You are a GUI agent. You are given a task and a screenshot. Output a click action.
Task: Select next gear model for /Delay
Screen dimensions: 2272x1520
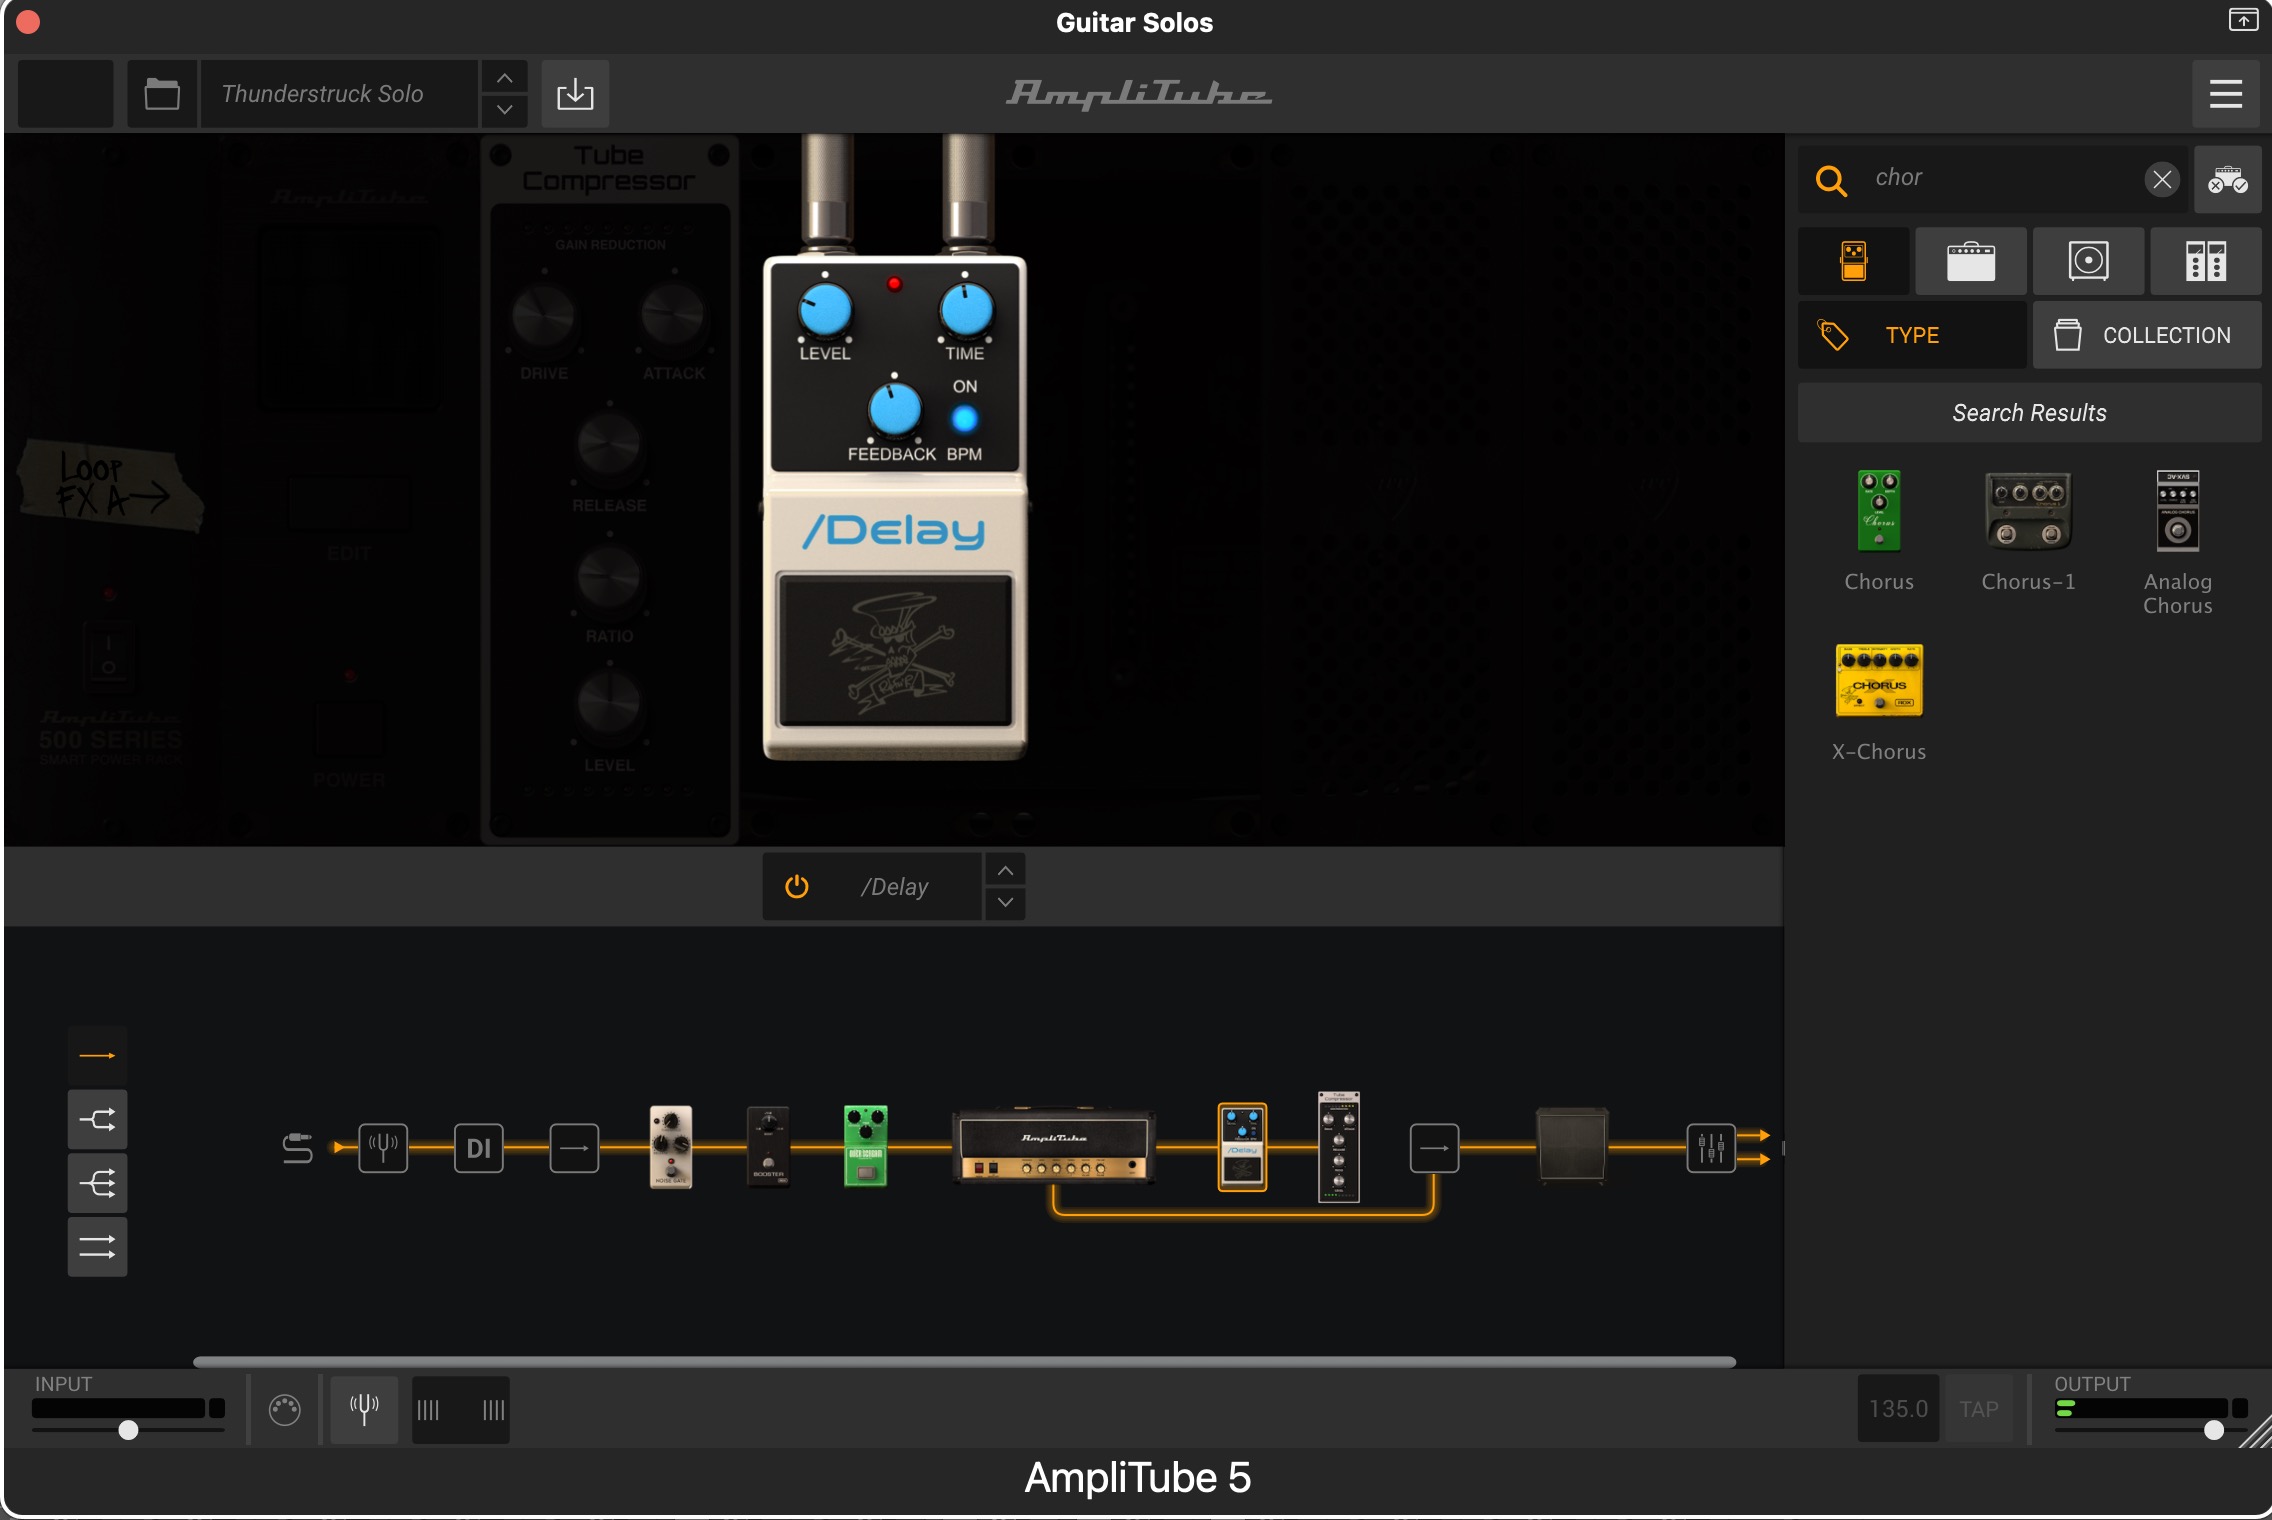[x=1005, y=903]
